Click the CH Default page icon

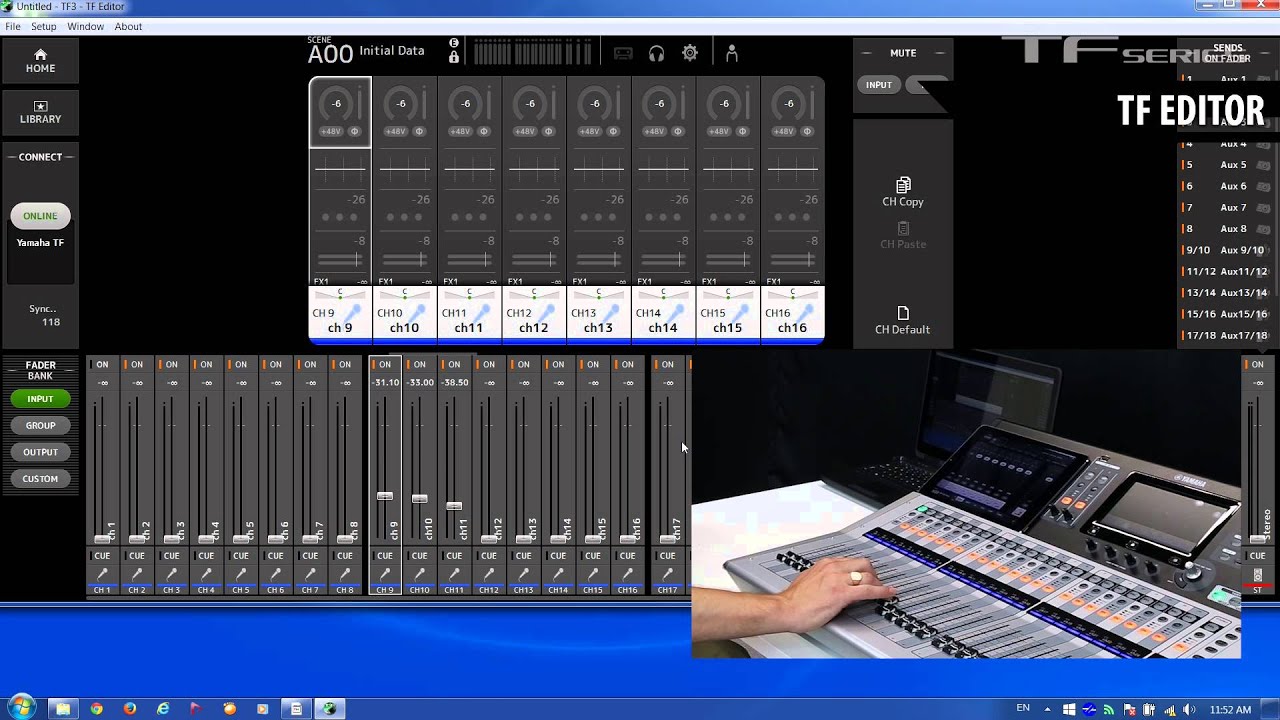pos(903,313)
